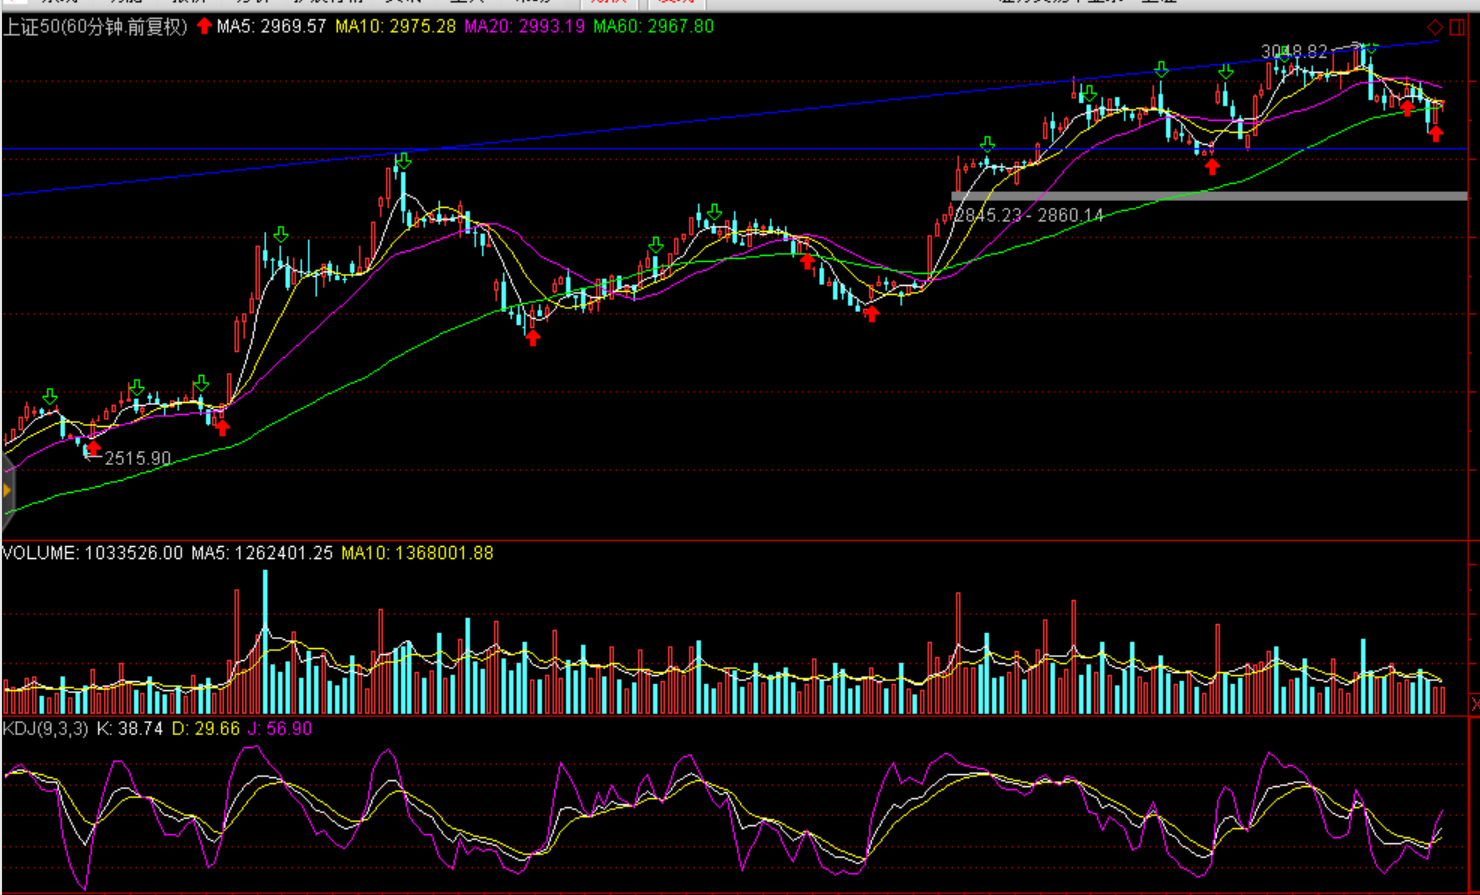Click the volume MA10: 1368001.88 label
The height and width of the screenshot is (895, 1480).
[417, 553]
